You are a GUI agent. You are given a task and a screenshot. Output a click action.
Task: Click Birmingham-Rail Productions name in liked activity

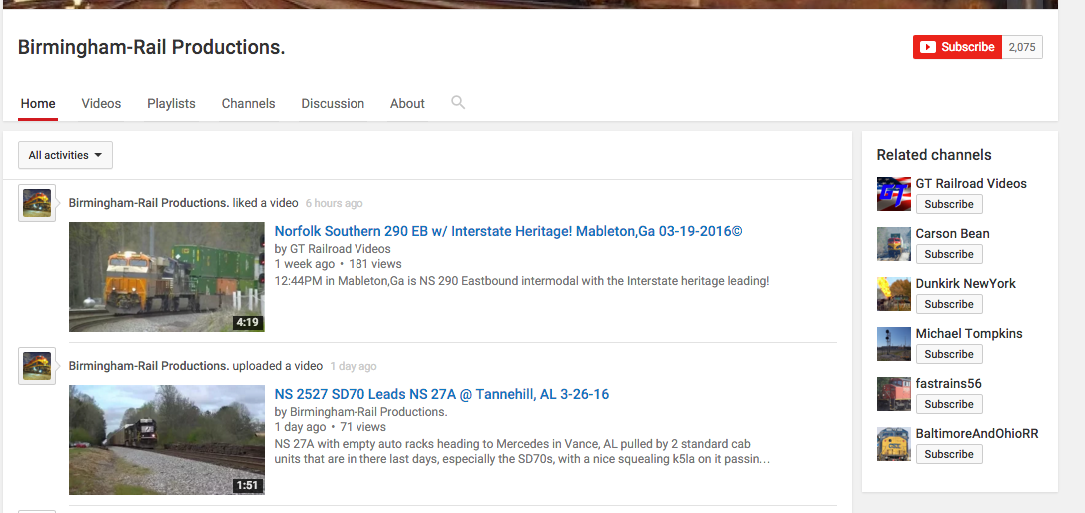coord(149,204)
